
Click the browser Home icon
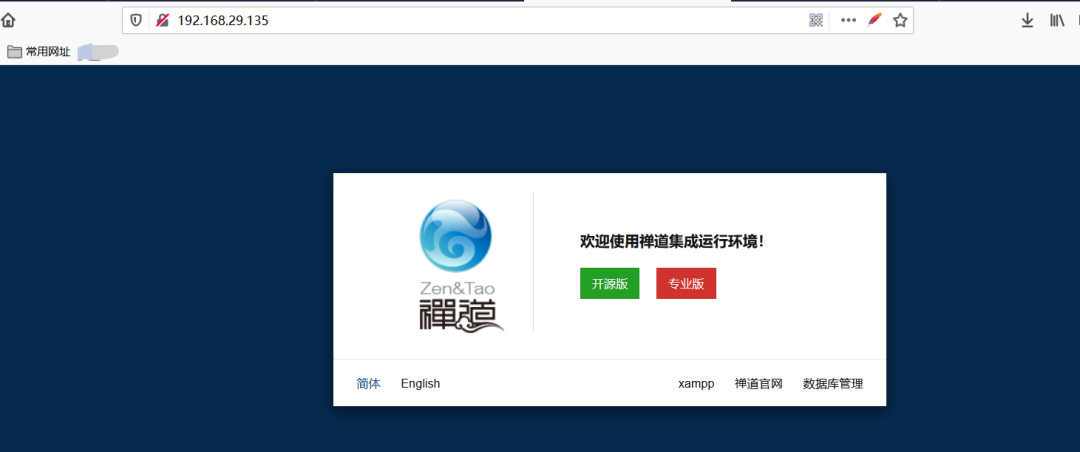pyautogui.click(x=8, y=21)
